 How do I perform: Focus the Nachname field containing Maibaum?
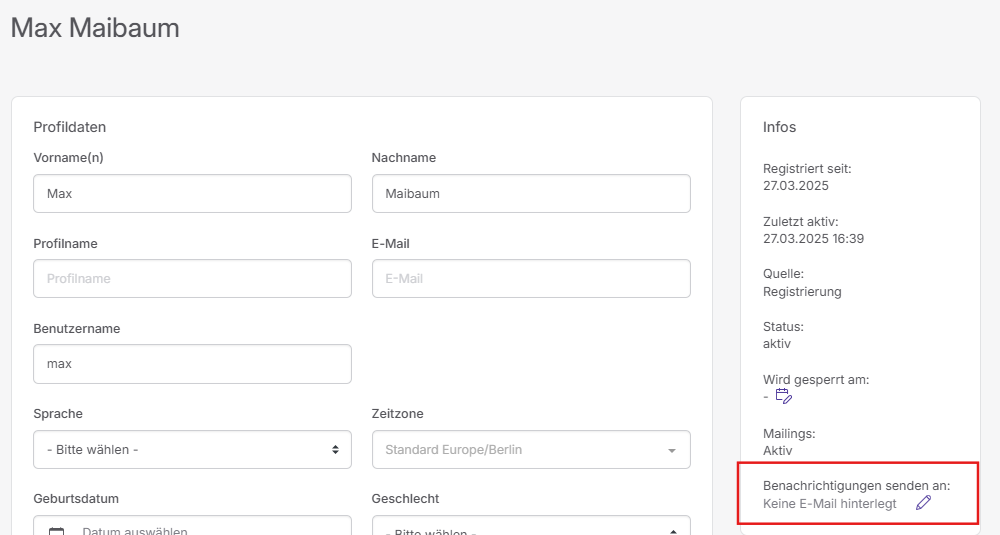point(531,193)
